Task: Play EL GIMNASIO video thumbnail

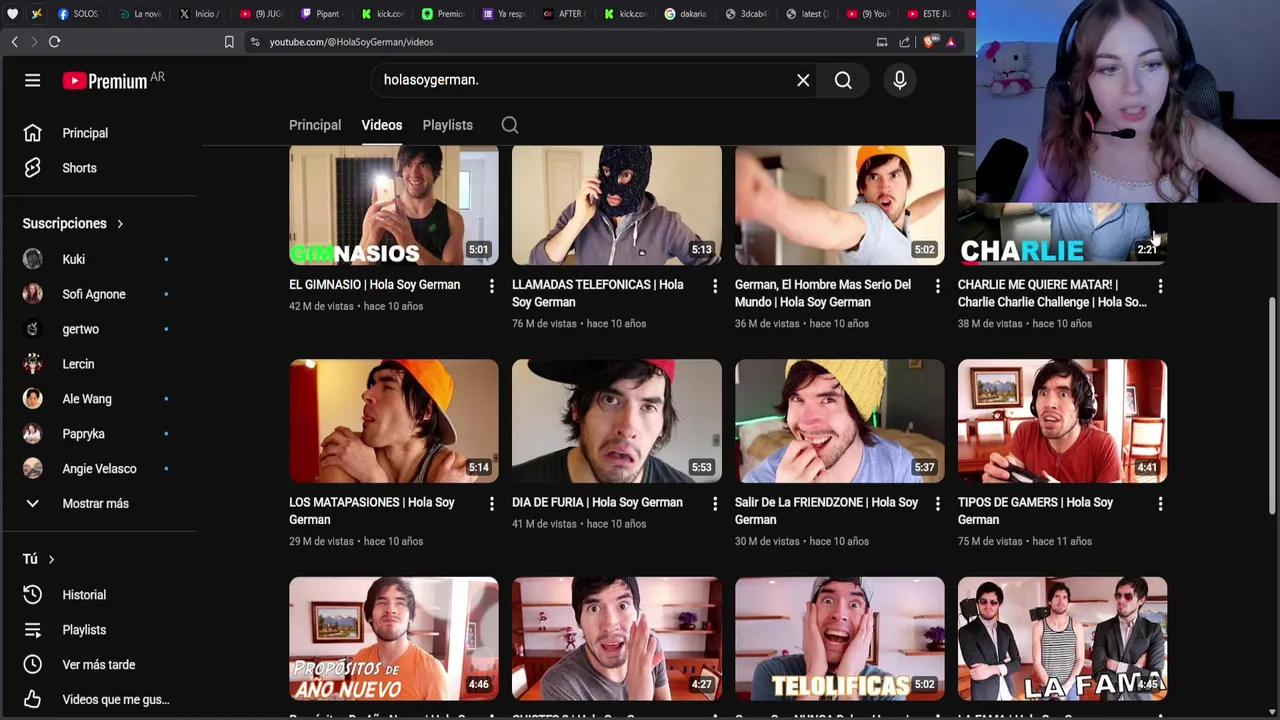Action: pyautogui.click(x=394, y=206)
